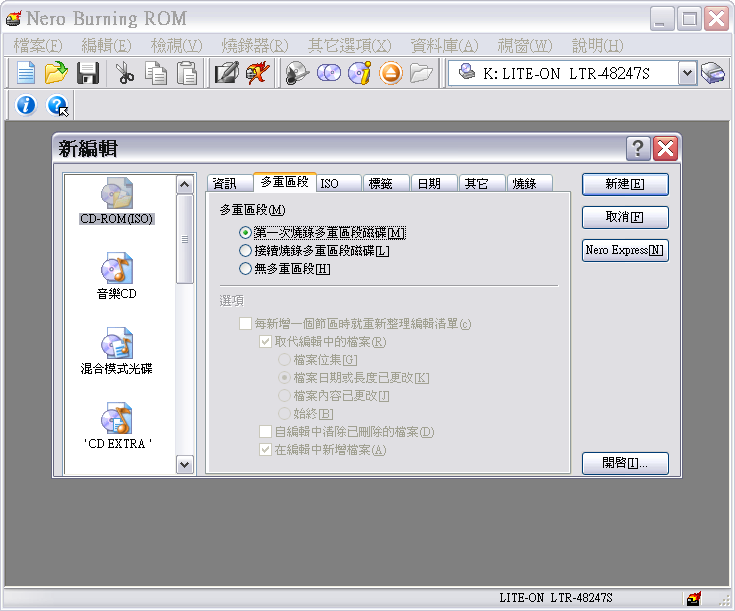
Task: Switch to the 燒錄 tab
Action: (530, 183)
